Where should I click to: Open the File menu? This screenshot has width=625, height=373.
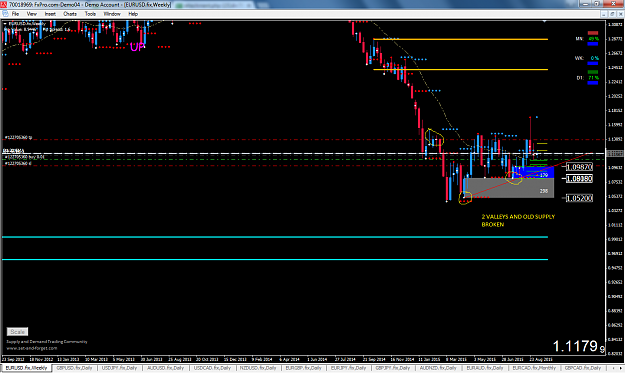15,14
